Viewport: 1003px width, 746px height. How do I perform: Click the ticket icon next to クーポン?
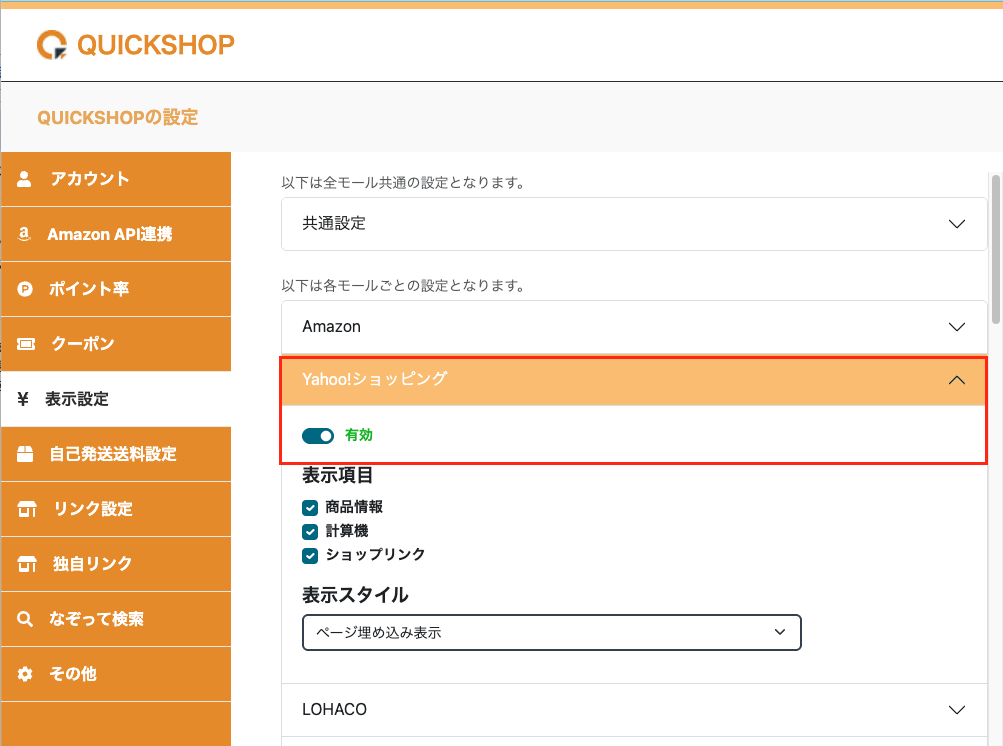pyautogui.click(x=26, y=344)
